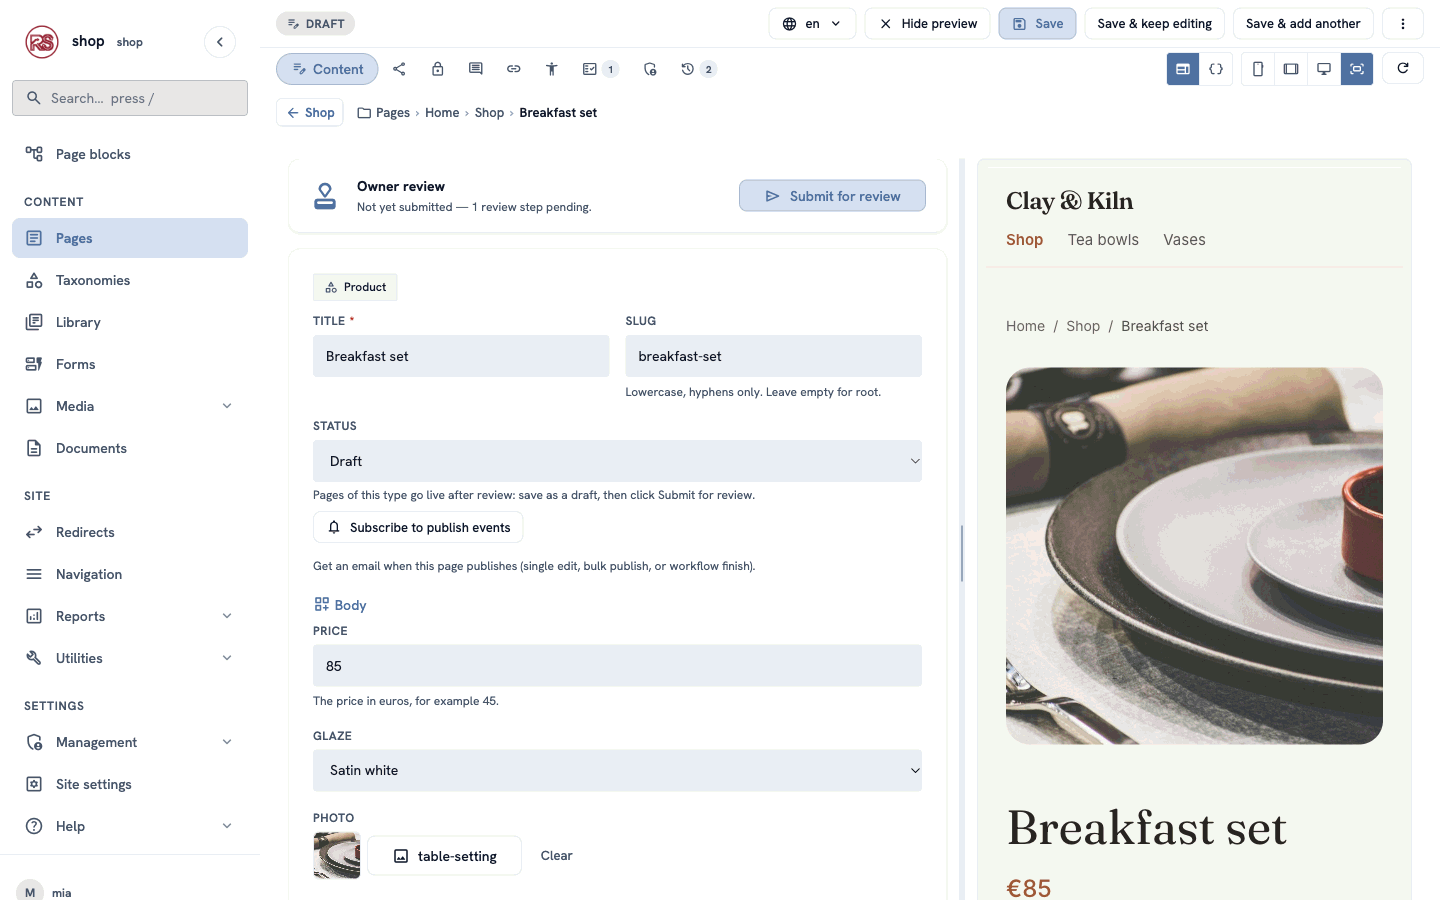Open Pages in sidebar
This screenshot has height=900, width=1440.
[x=130, y=238]
